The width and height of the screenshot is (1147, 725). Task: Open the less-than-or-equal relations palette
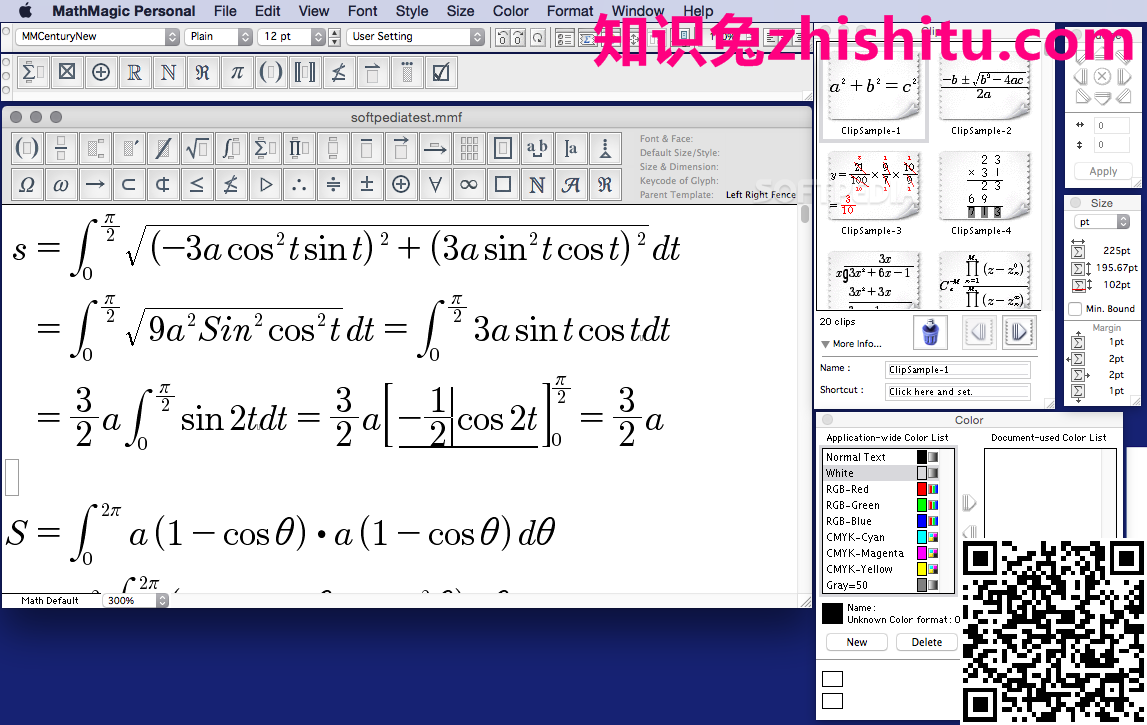point(197,184)
